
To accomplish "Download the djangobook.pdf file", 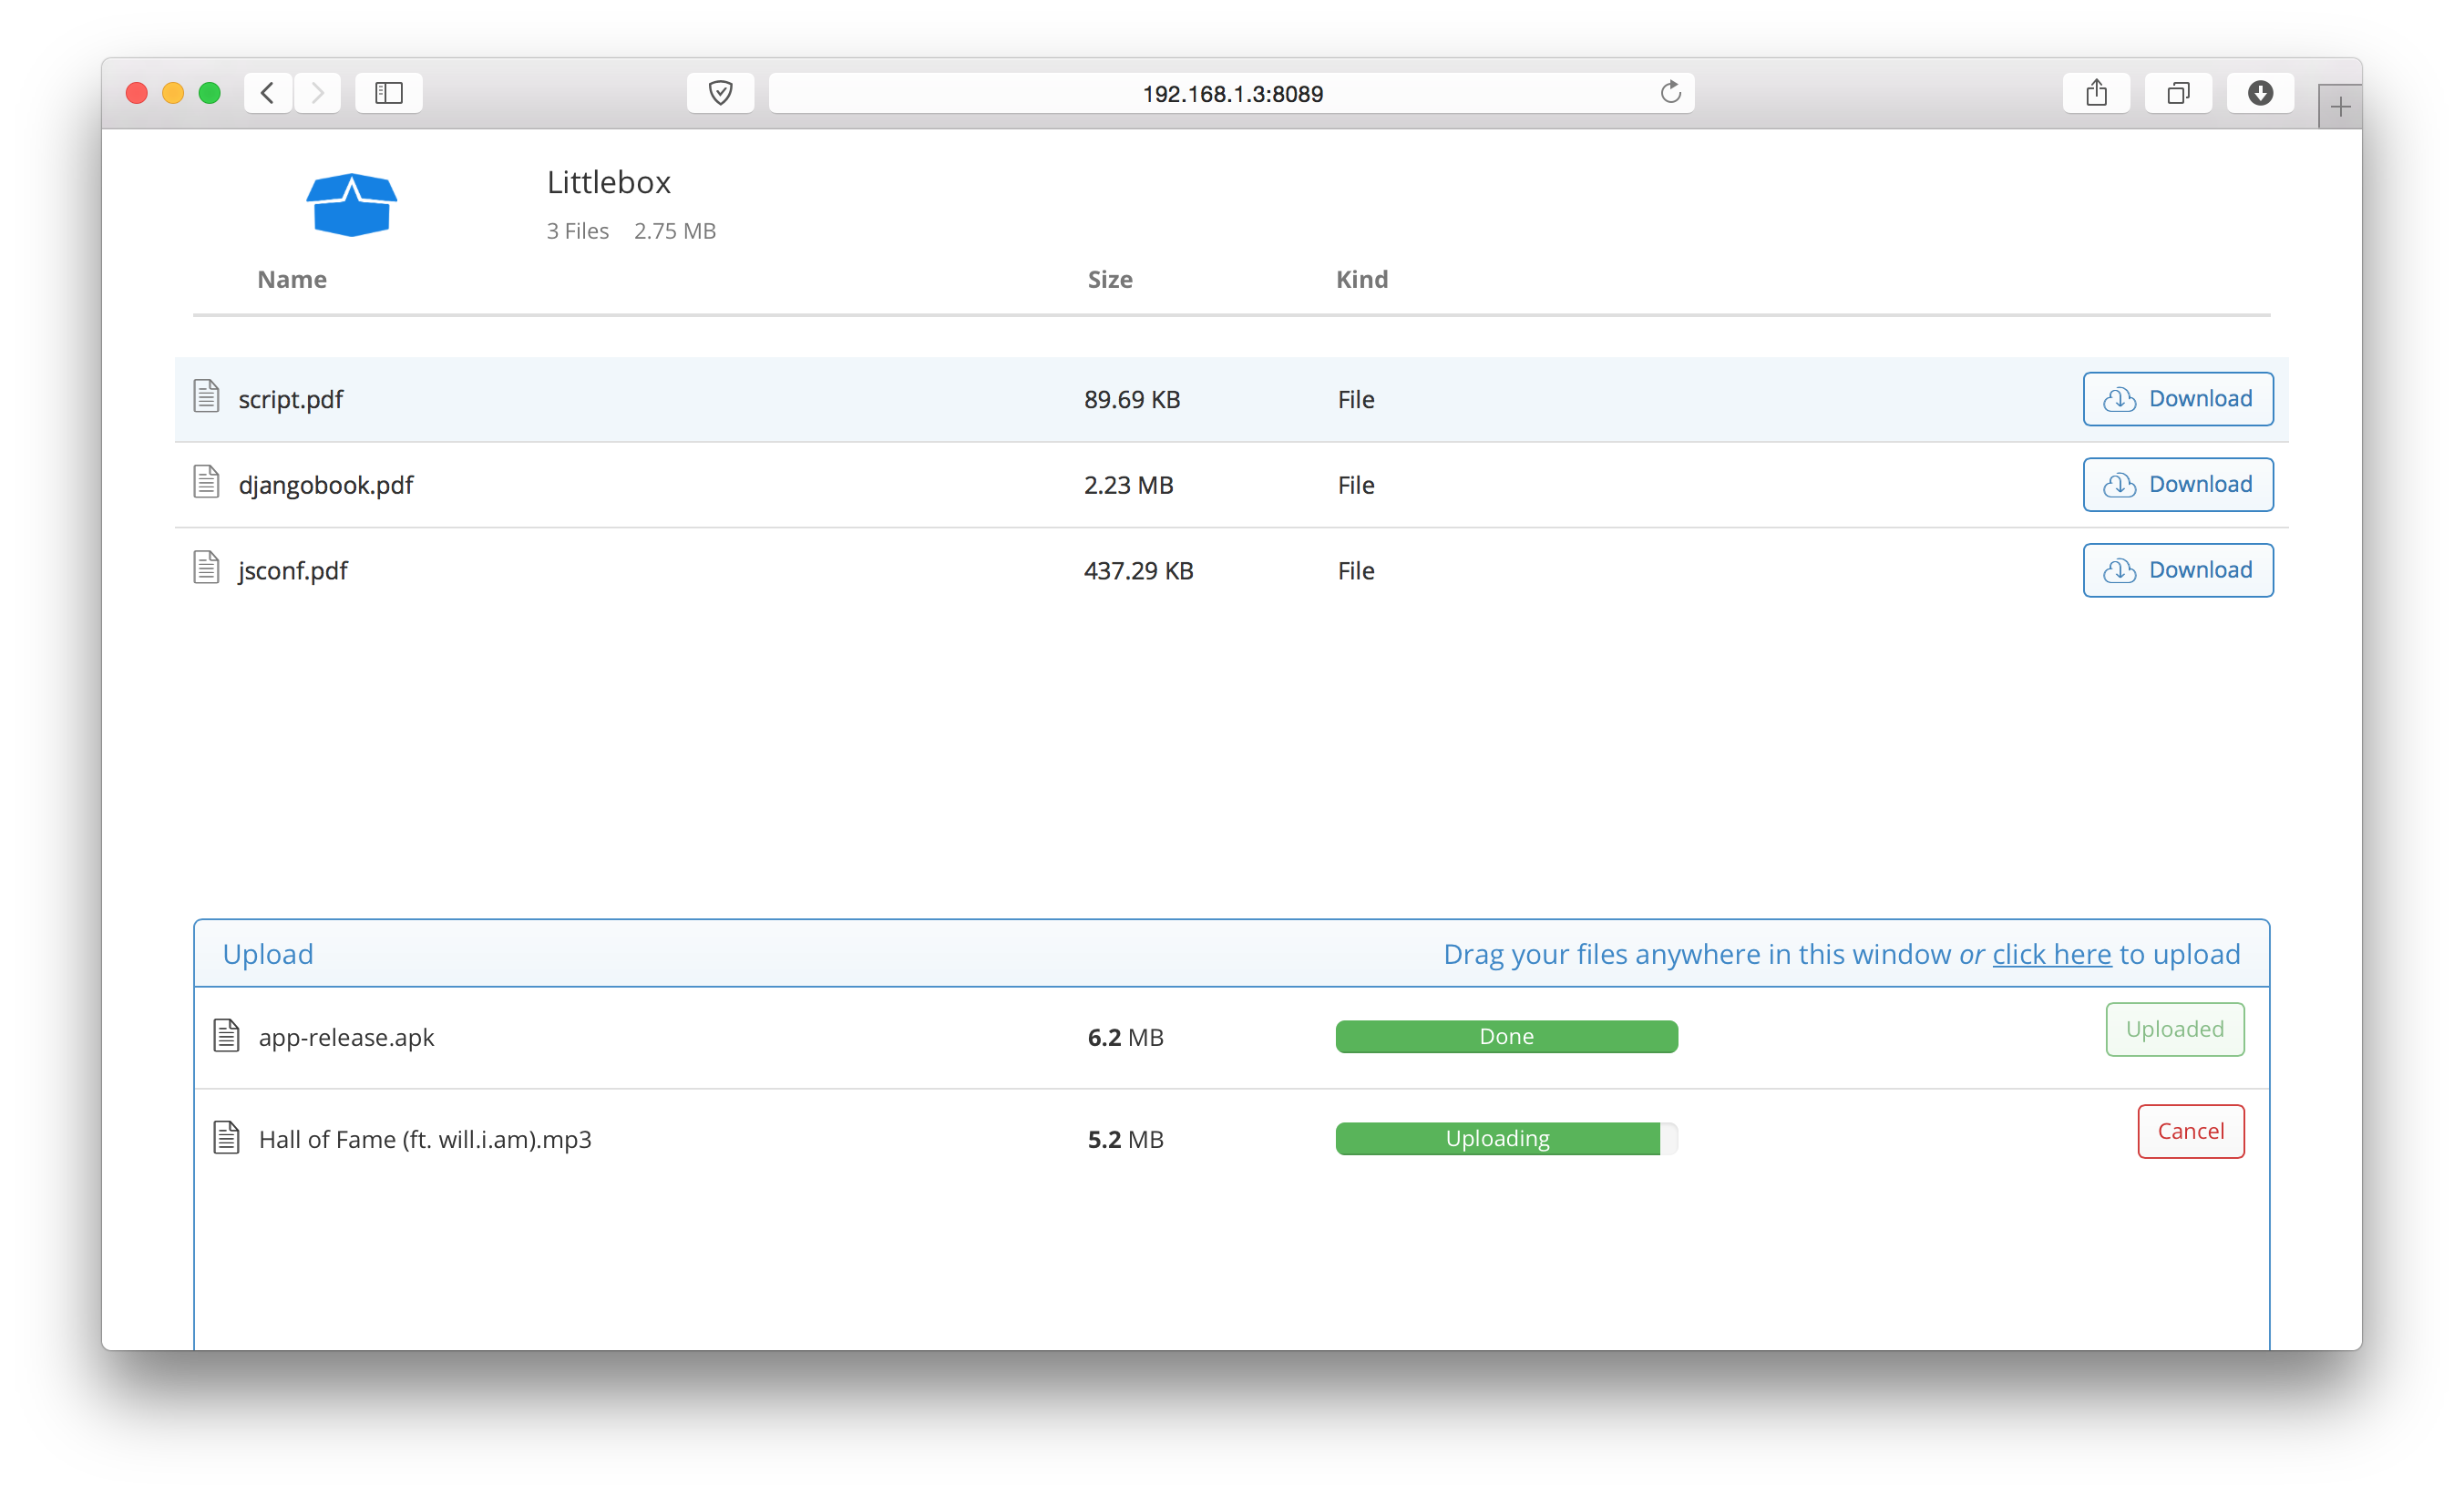I will 2178,485.
